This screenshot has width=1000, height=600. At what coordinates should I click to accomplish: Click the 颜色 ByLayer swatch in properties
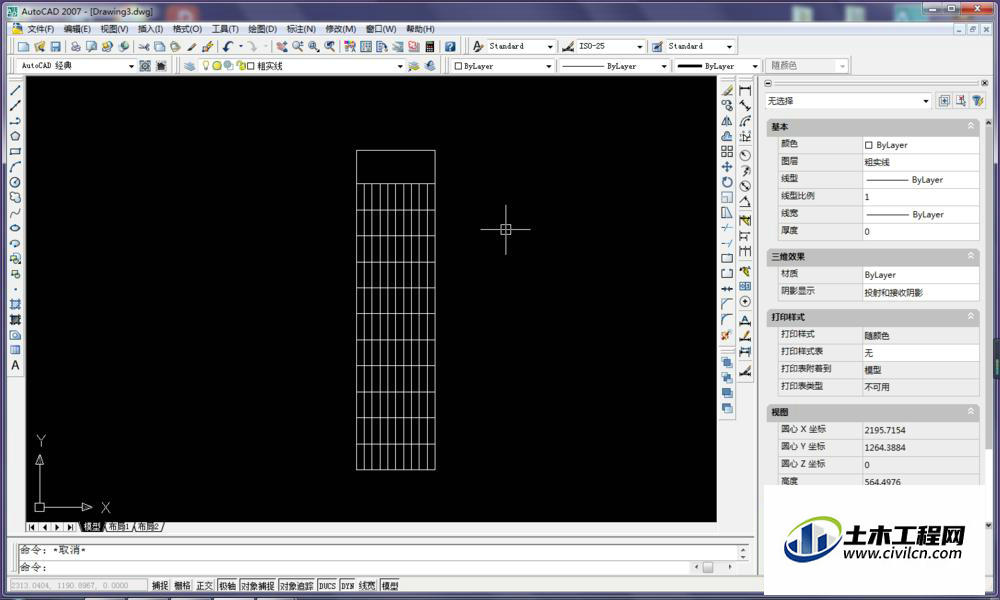pos(868,145)
